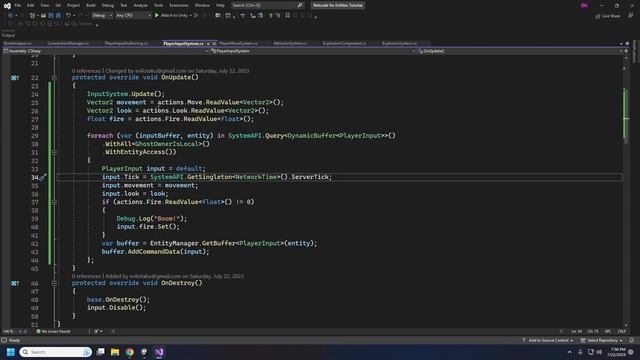Close the PlayerInputSystem.cs tab
The height and width of the screenshot is (360, 640).
pos(214,43)
